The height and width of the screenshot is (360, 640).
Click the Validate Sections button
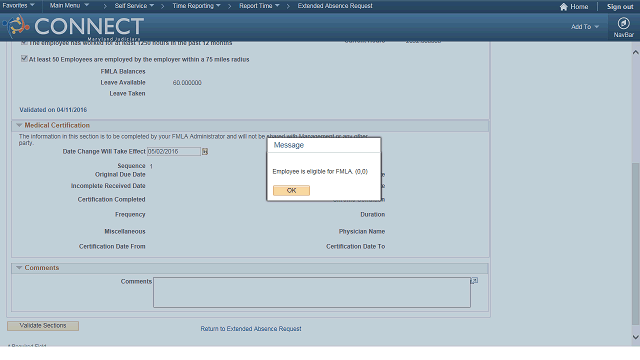coord(43,326)
